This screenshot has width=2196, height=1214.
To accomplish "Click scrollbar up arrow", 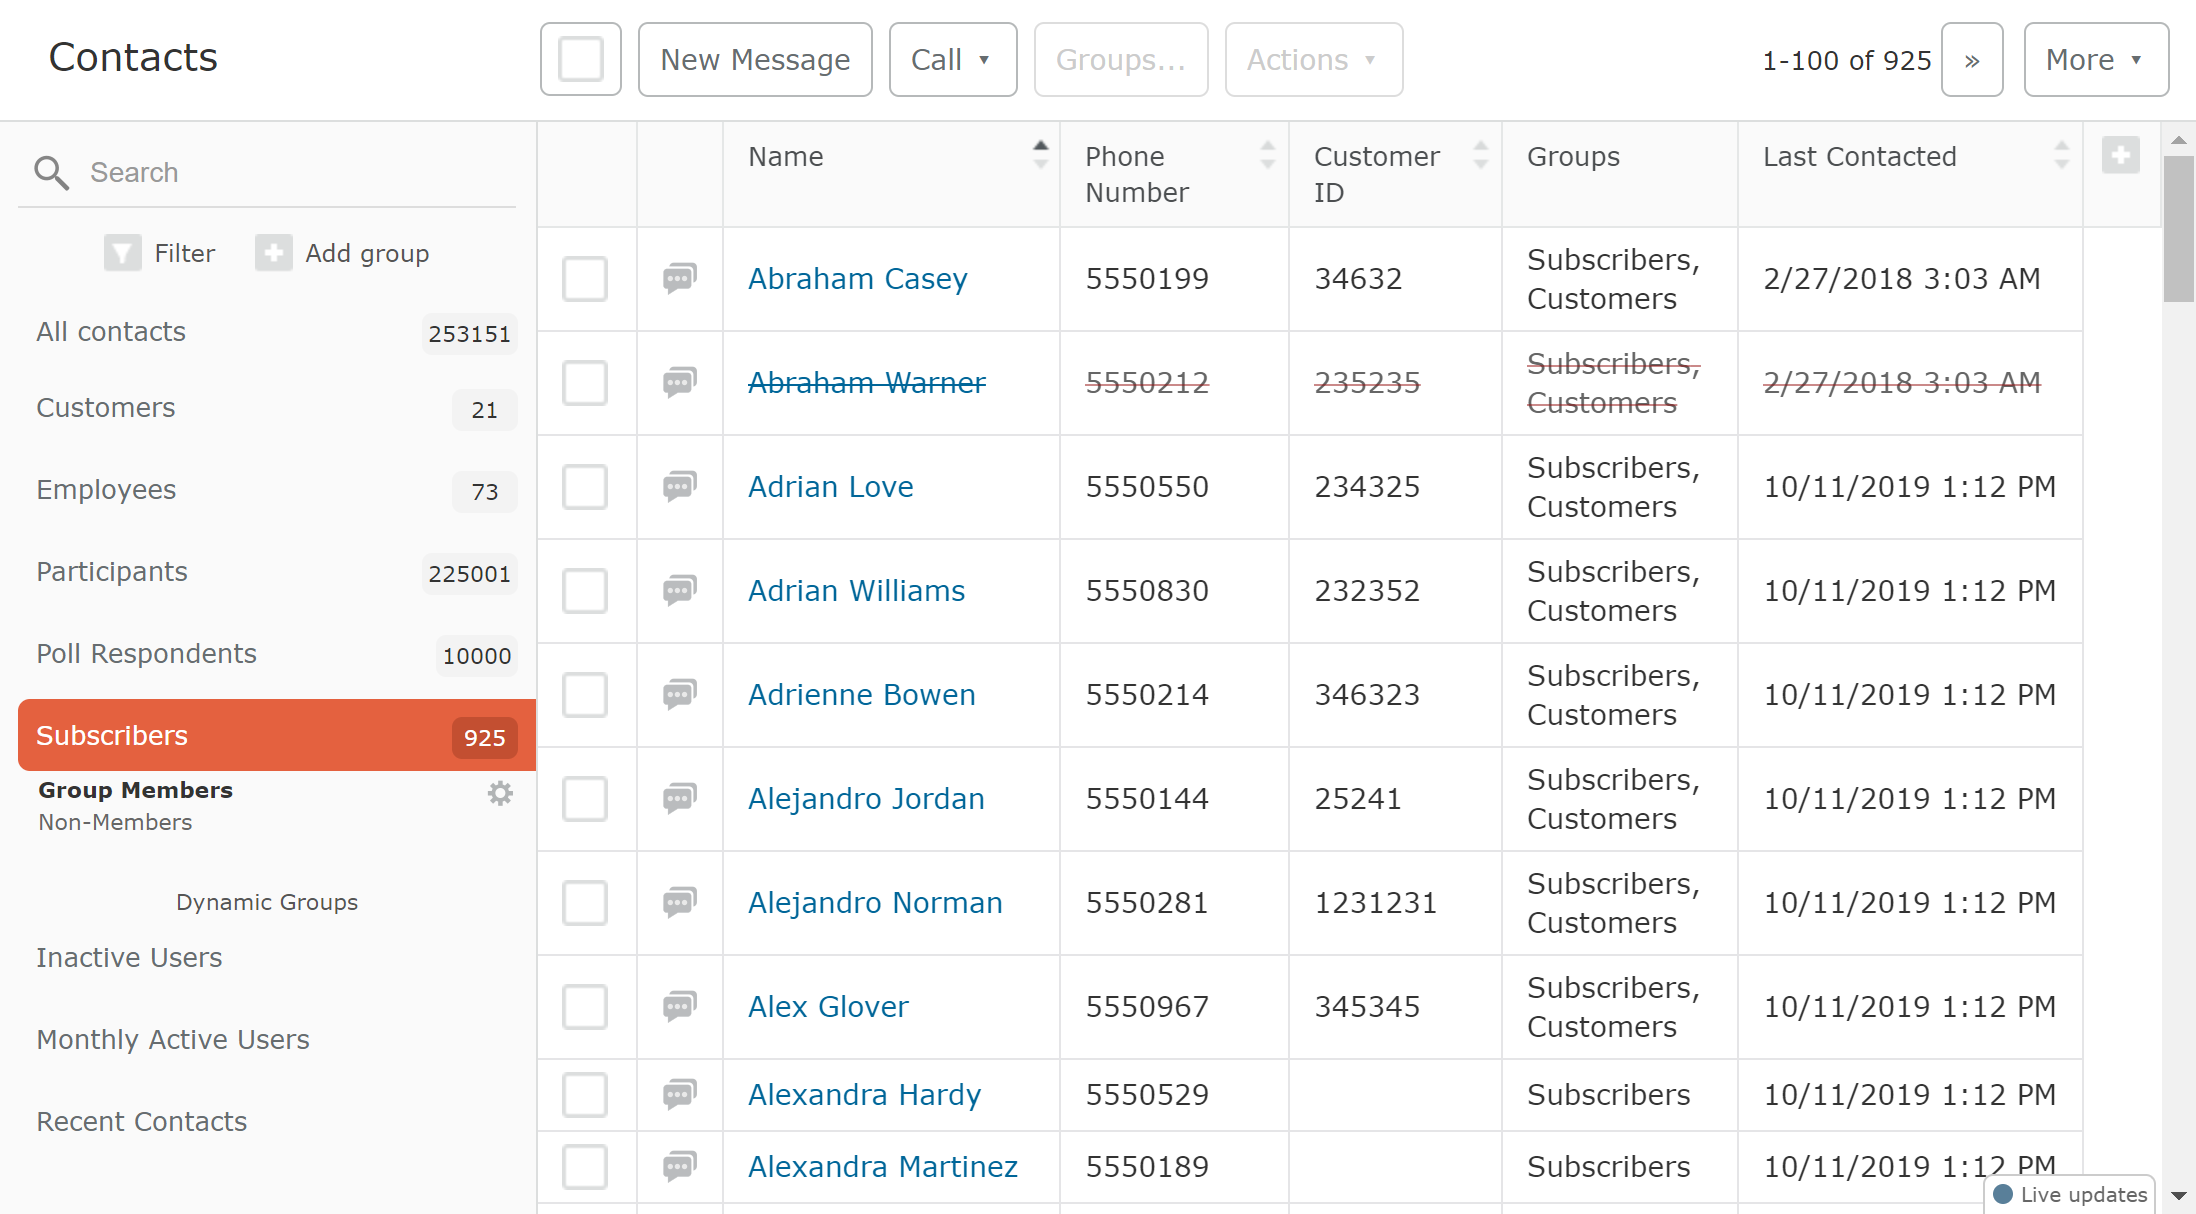I will 2178,139.
